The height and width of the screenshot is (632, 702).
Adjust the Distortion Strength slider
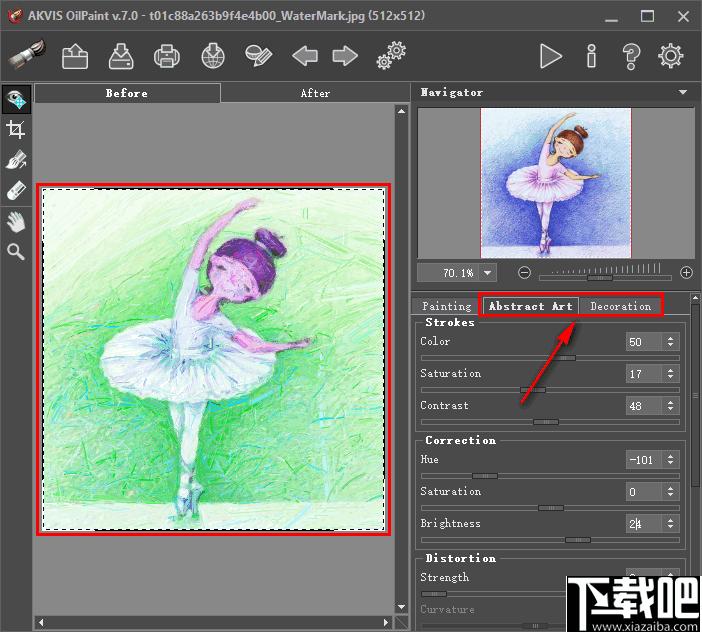pyautogui.click(x=492, y=594)
